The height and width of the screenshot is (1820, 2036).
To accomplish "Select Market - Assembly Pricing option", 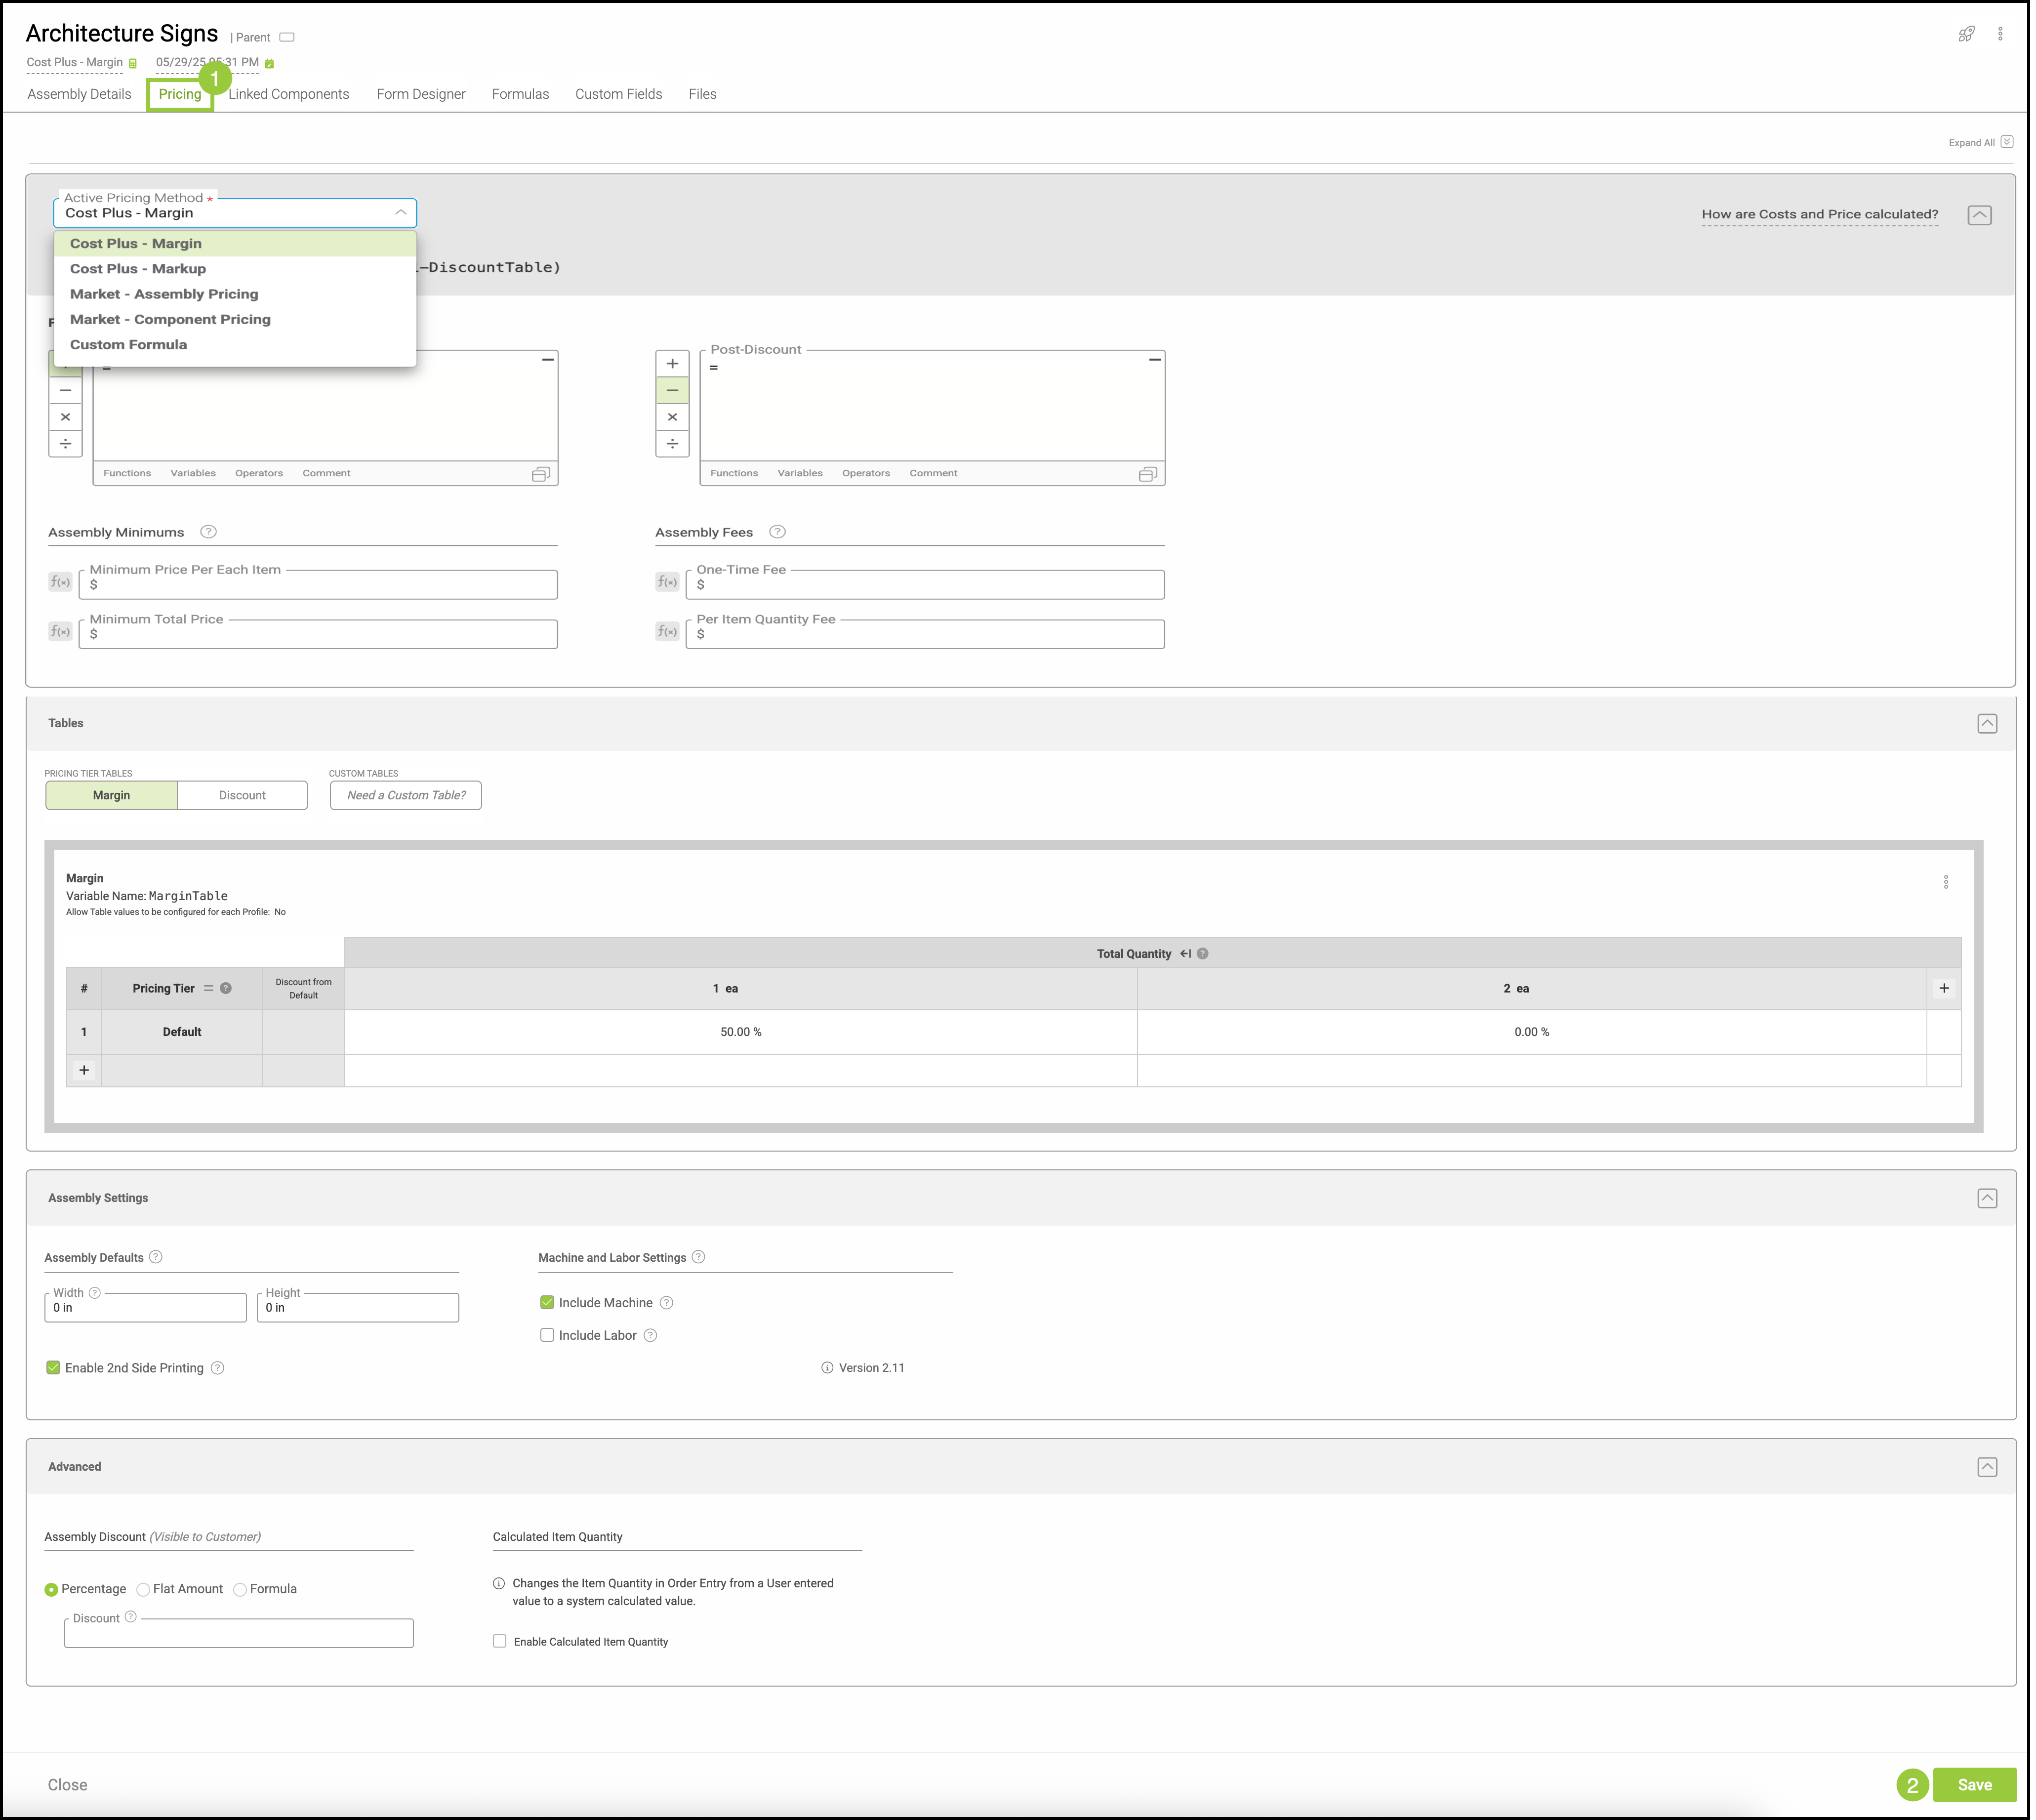I will pyautogui.click(x=164, y=294).
